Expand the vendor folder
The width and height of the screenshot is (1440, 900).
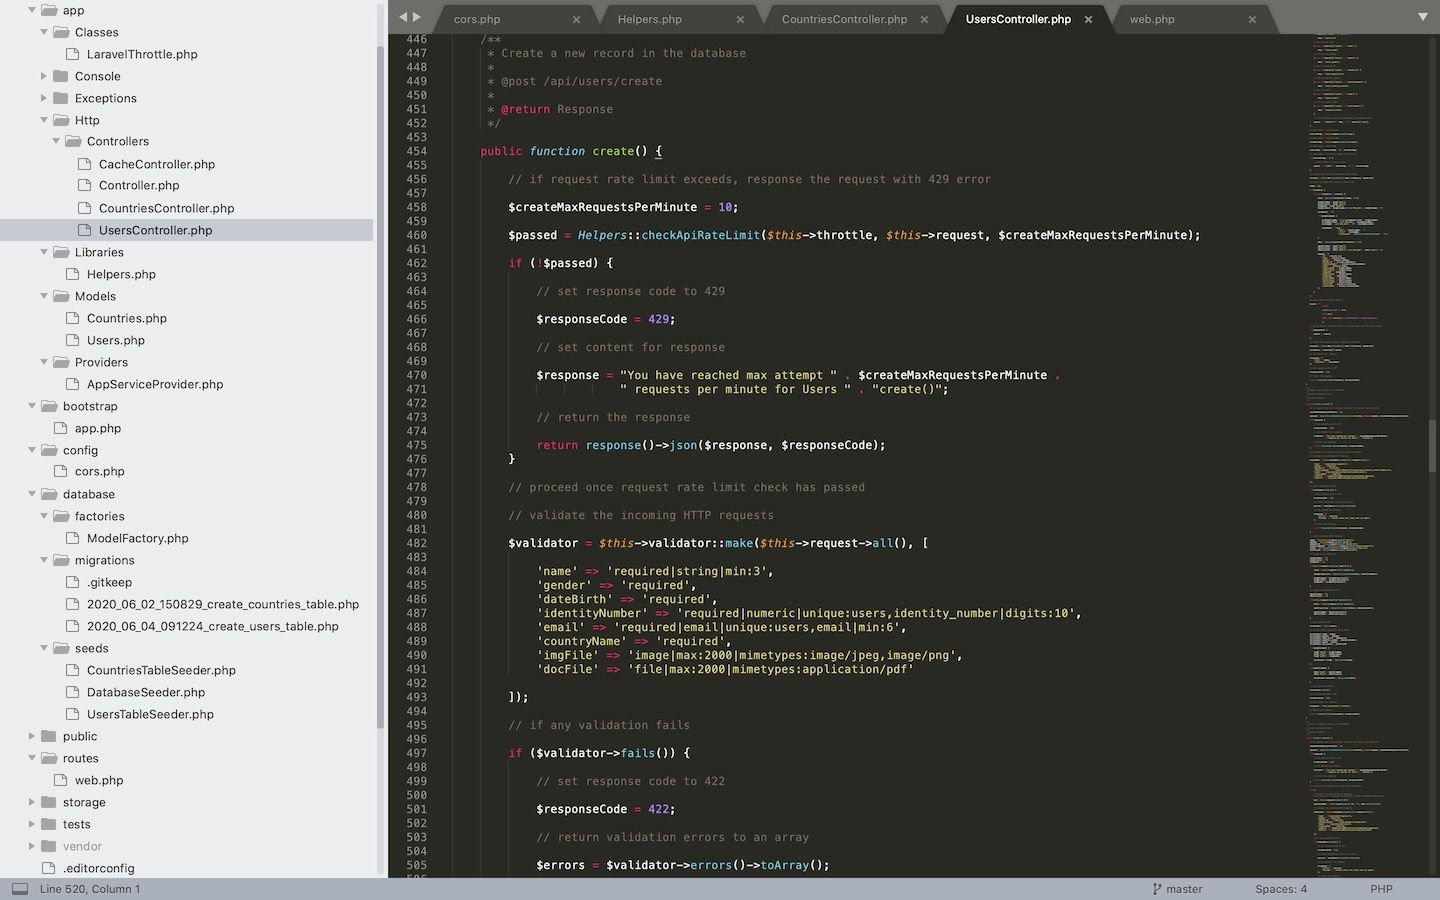[x=32, y=846]
